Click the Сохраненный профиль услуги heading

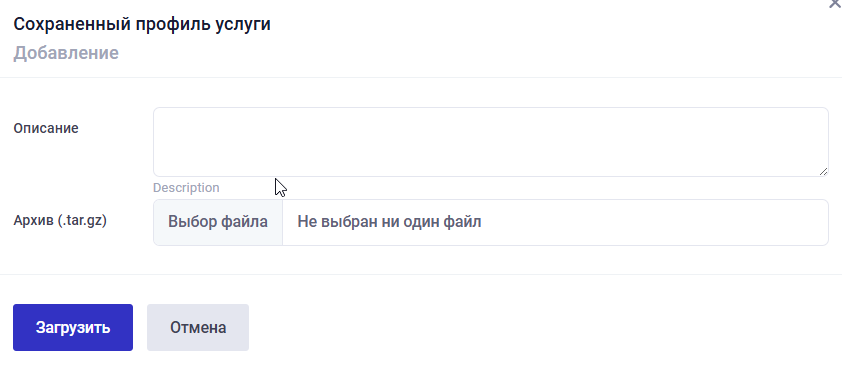pyautogui.click(x=142, y=24)
